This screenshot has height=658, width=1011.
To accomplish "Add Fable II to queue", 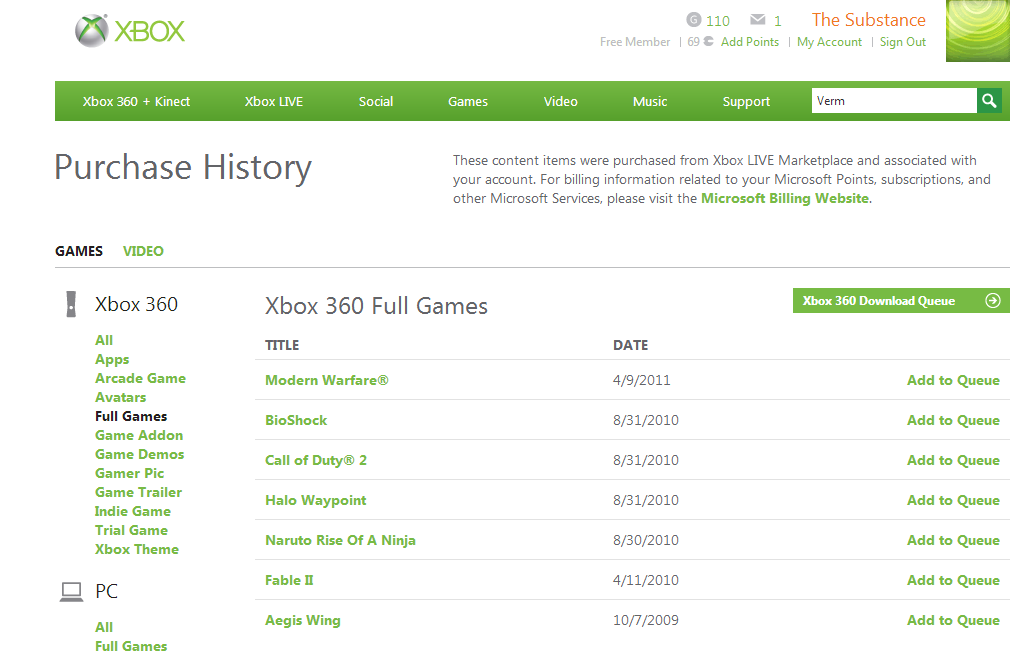I will [953, 580].
